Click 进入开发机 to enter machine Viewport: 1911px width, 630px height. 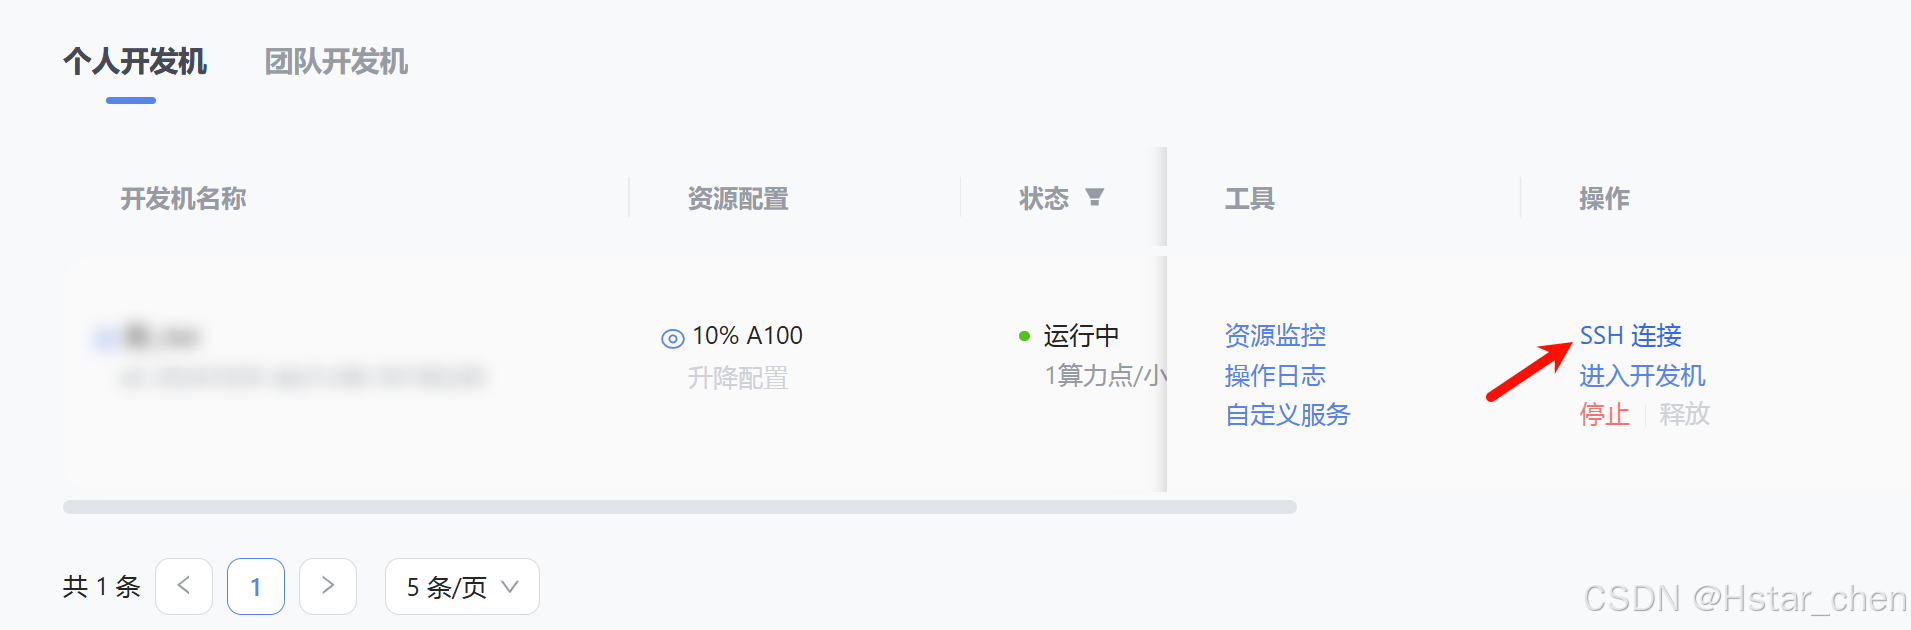pos(1642,376)
